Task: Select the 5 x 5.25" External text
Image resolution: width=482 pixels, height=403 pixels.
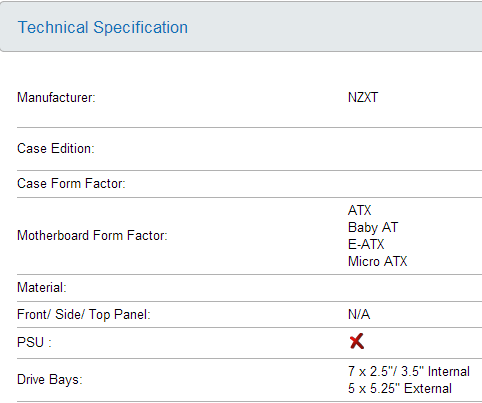Action: [x=400, y=389]
